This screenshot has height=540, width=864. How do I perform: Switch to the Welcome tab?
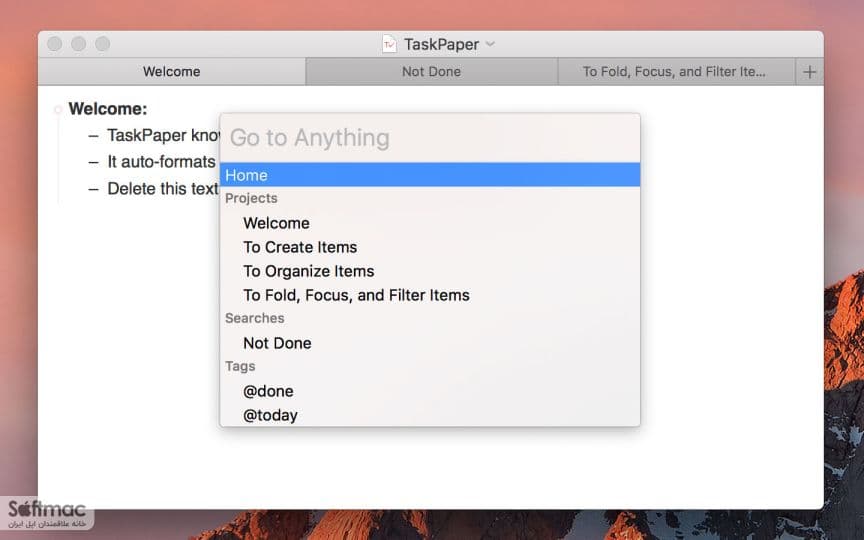(171, 72)
